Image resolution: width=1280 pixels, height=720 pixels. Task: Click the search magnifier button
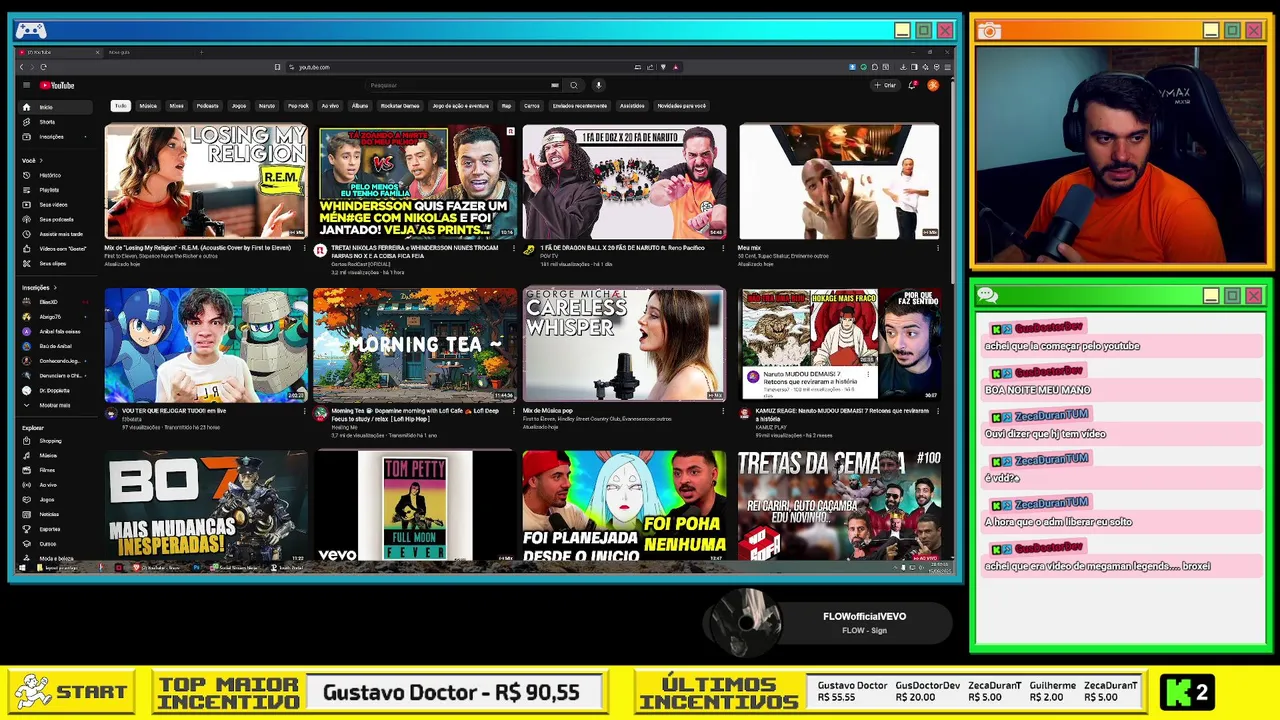tap(573, 85)
